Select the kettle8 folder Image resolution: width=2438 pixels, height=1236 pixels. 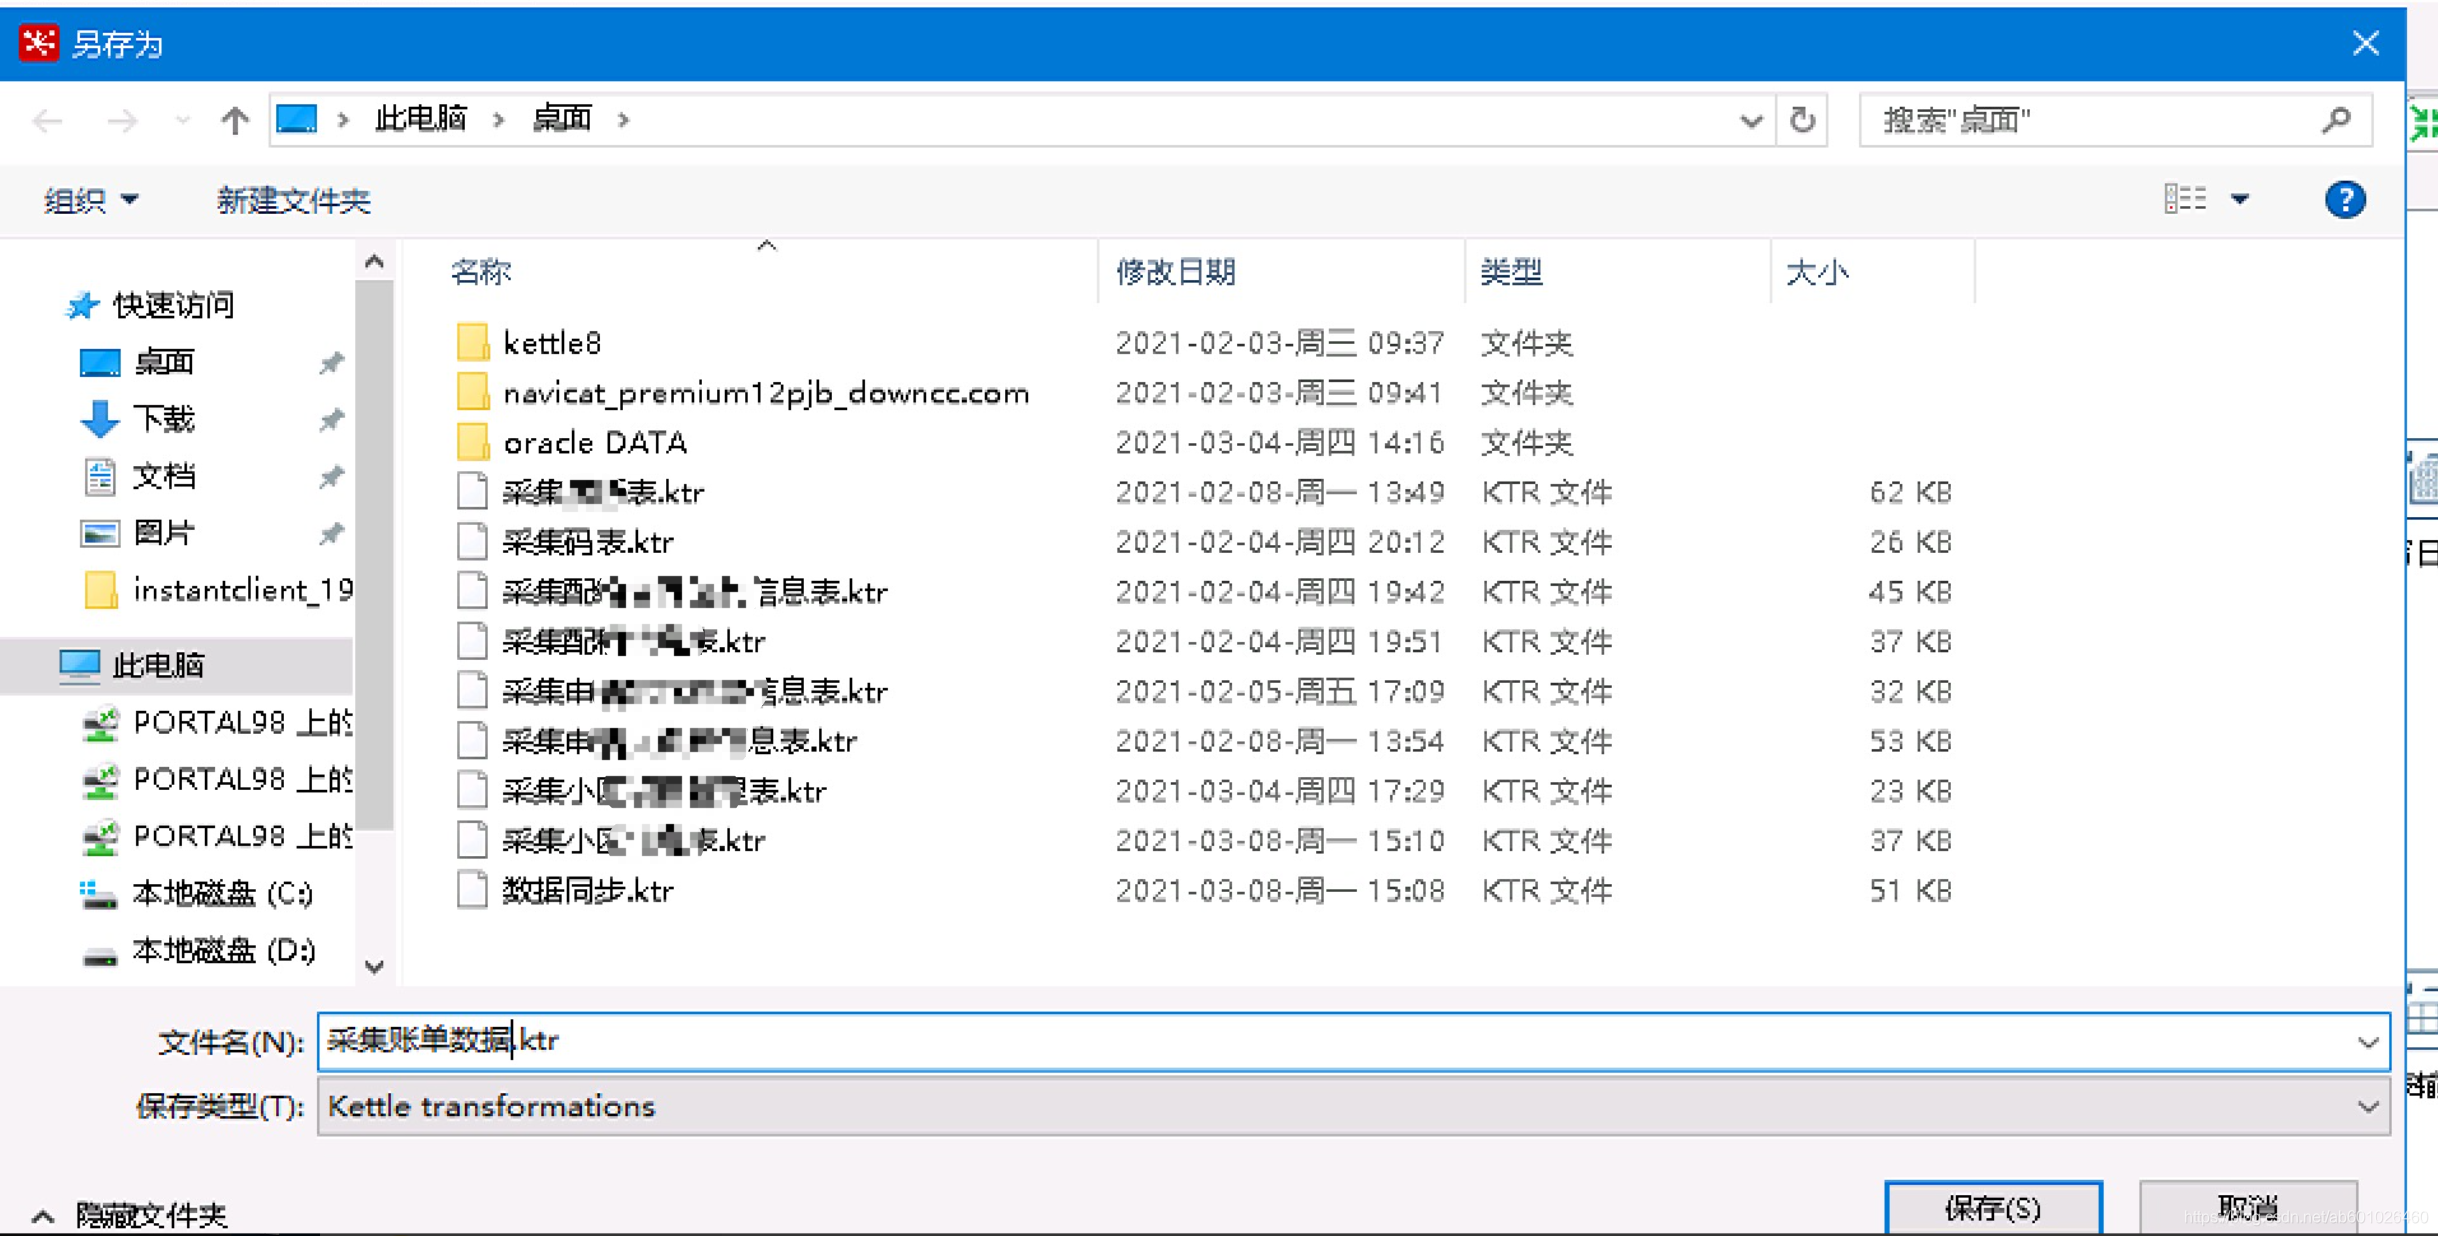[x=552, y=343]
